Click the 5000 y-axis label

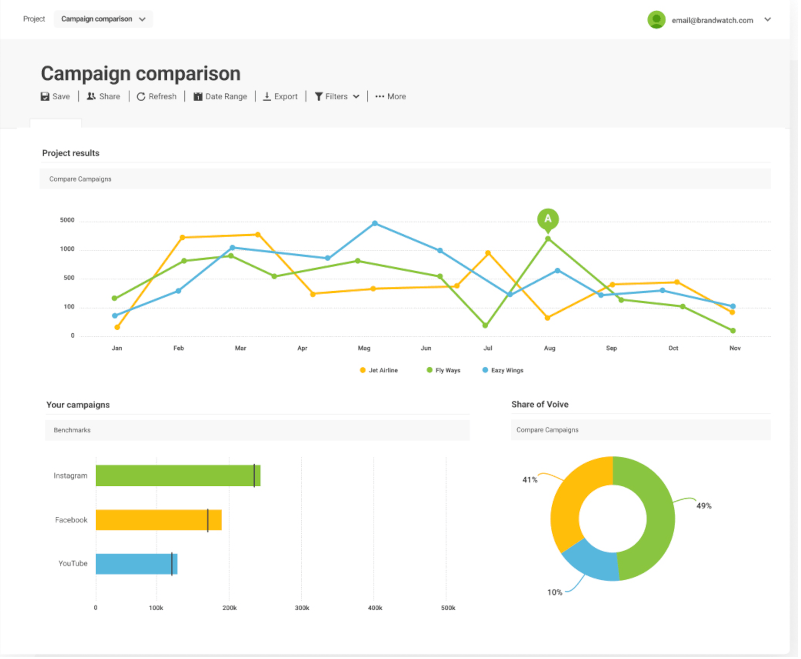67,220
